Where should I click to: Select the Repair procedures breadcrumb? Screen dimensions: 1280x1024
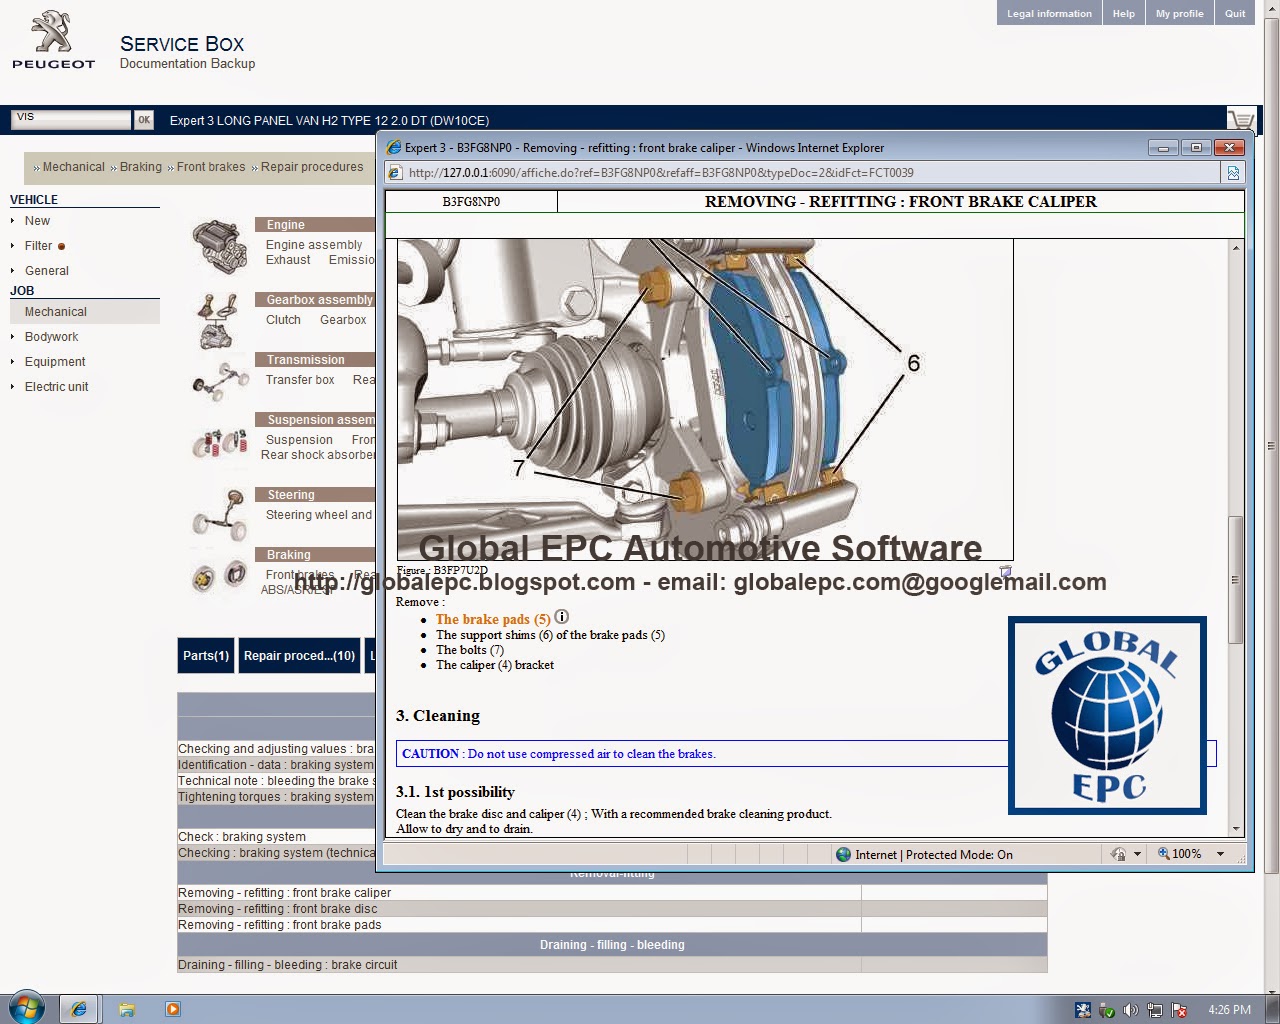point(311,167)
